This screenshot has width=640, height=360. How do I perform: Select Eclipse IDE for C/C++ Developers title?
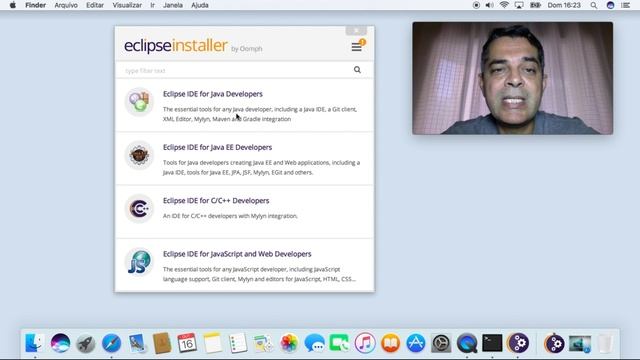216,201
